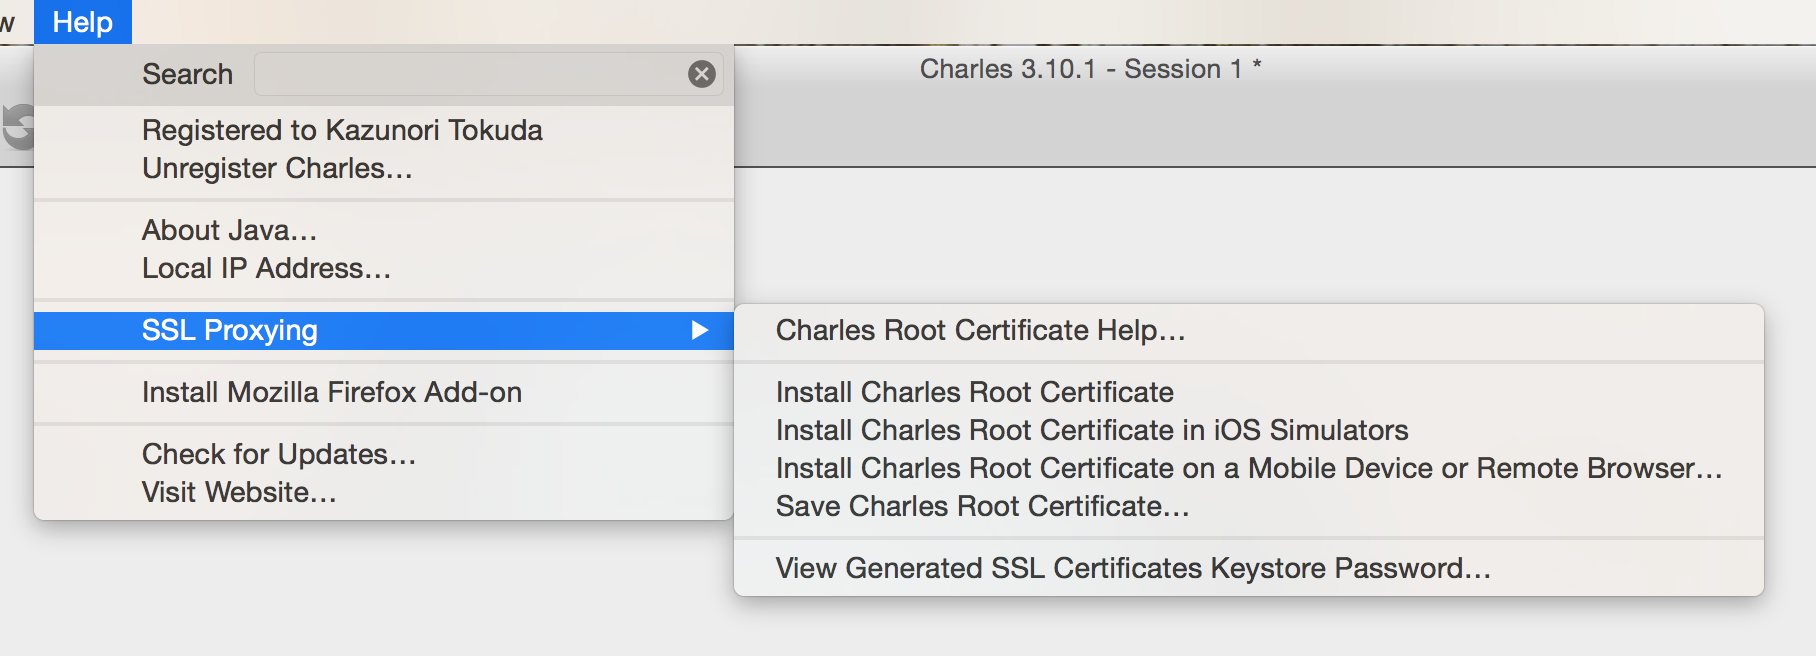Choose Install Charles Root Certificate
Image resolution: width=1816 pixels, height=656 pixels.
coord(1249,392)
